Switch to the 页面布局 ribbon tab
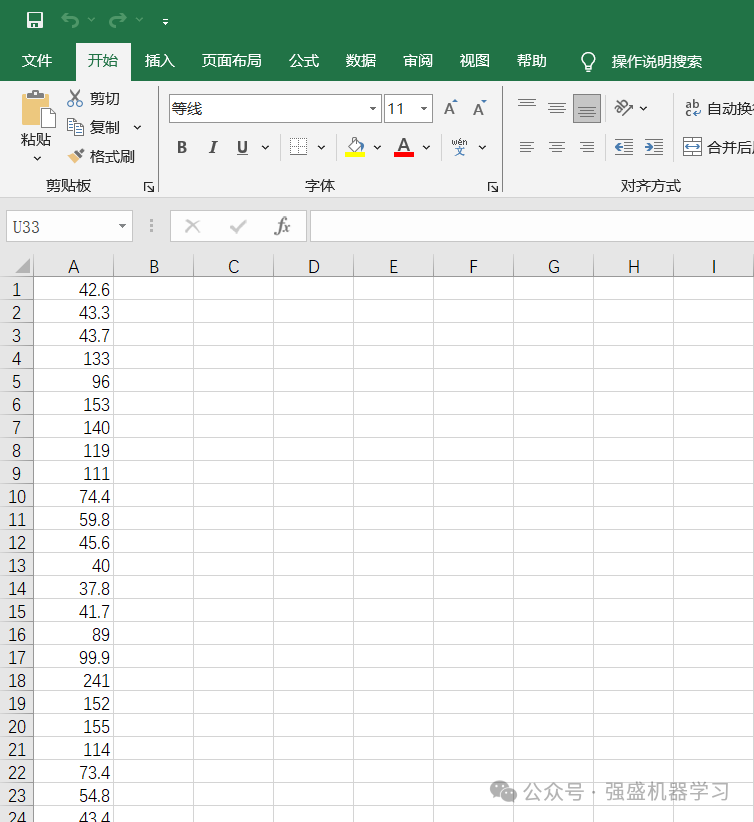The height and width of the screenshot is (822, 754). pyautogui.click(x=231, y=61)
